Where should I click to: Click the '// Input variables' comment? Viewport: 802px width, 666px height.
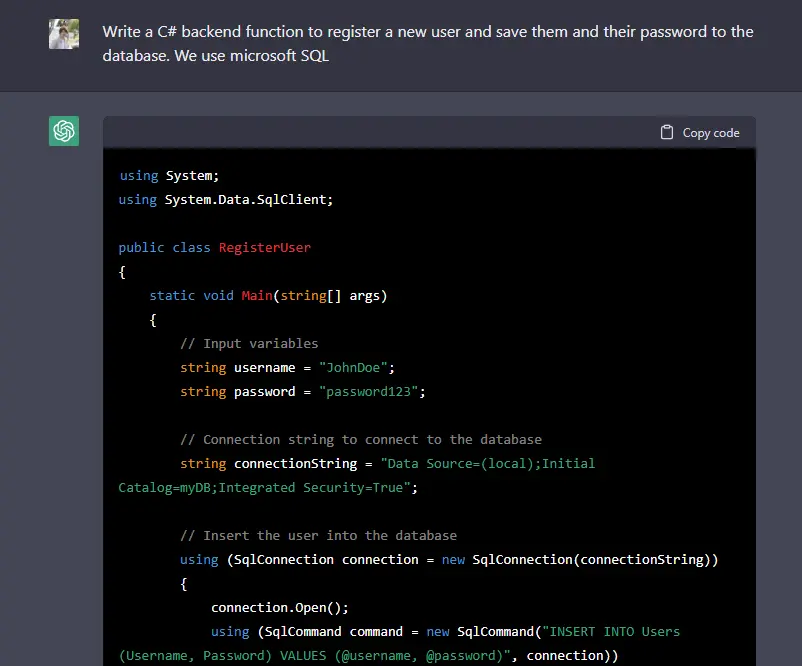tap(249, 343)
